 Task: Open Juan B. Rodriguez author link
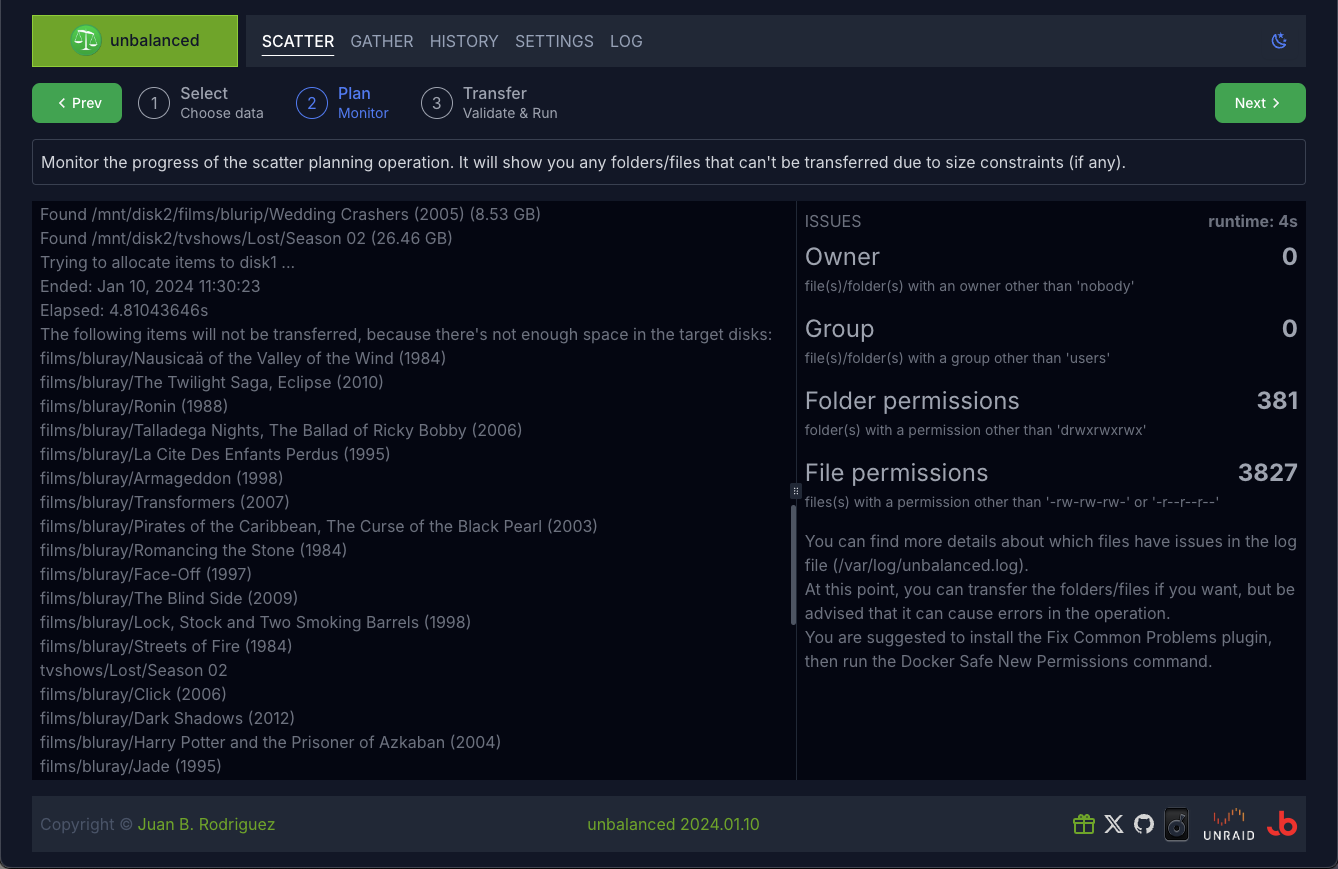tap(206, 824)
